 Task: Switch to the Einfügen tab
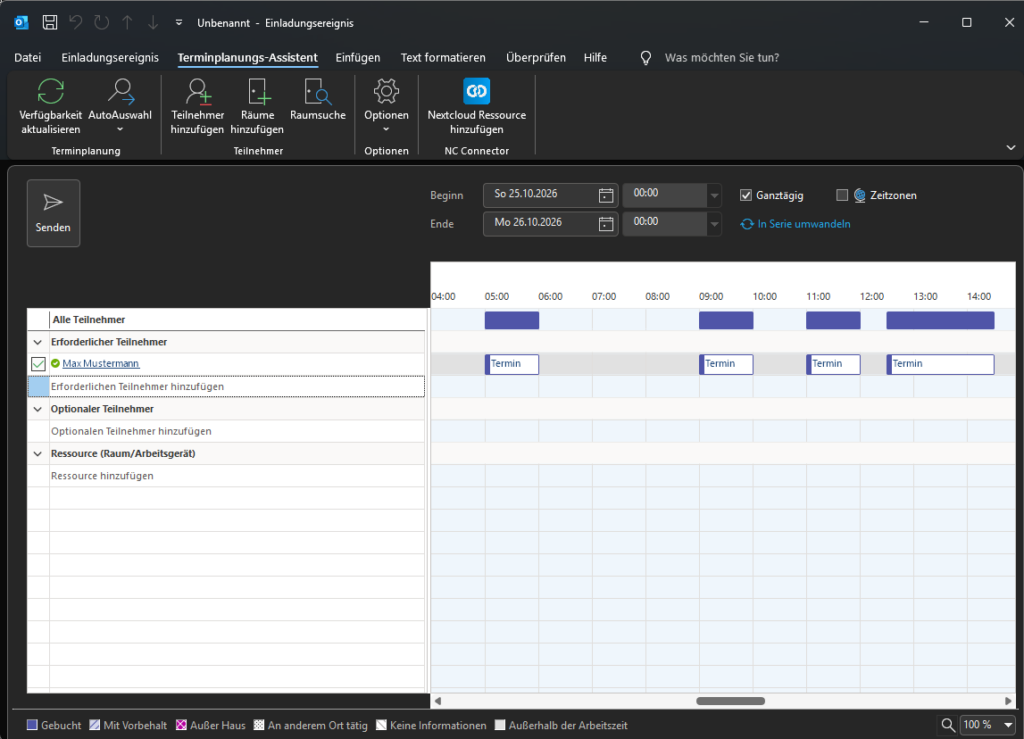(x=358, y=57)
